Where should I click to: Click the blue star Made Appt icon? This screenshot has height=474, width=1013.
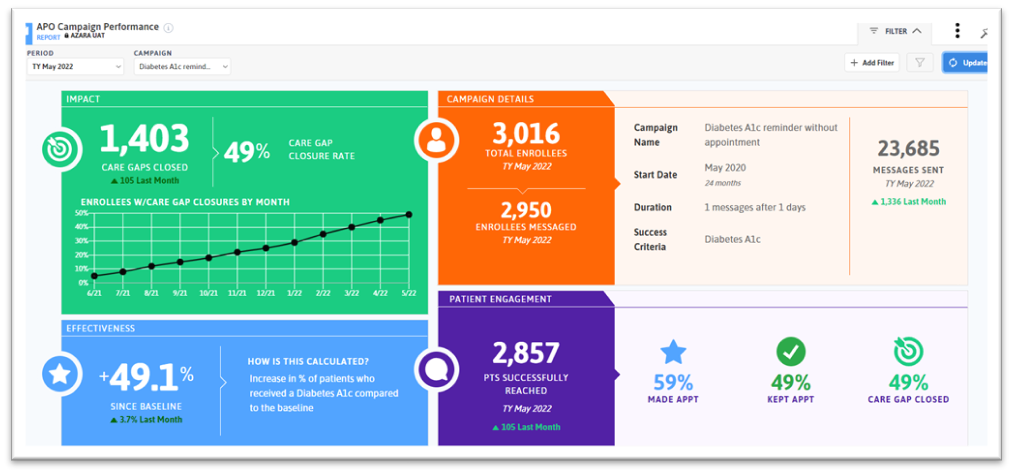pyautogui.click(x=673, y=351)
